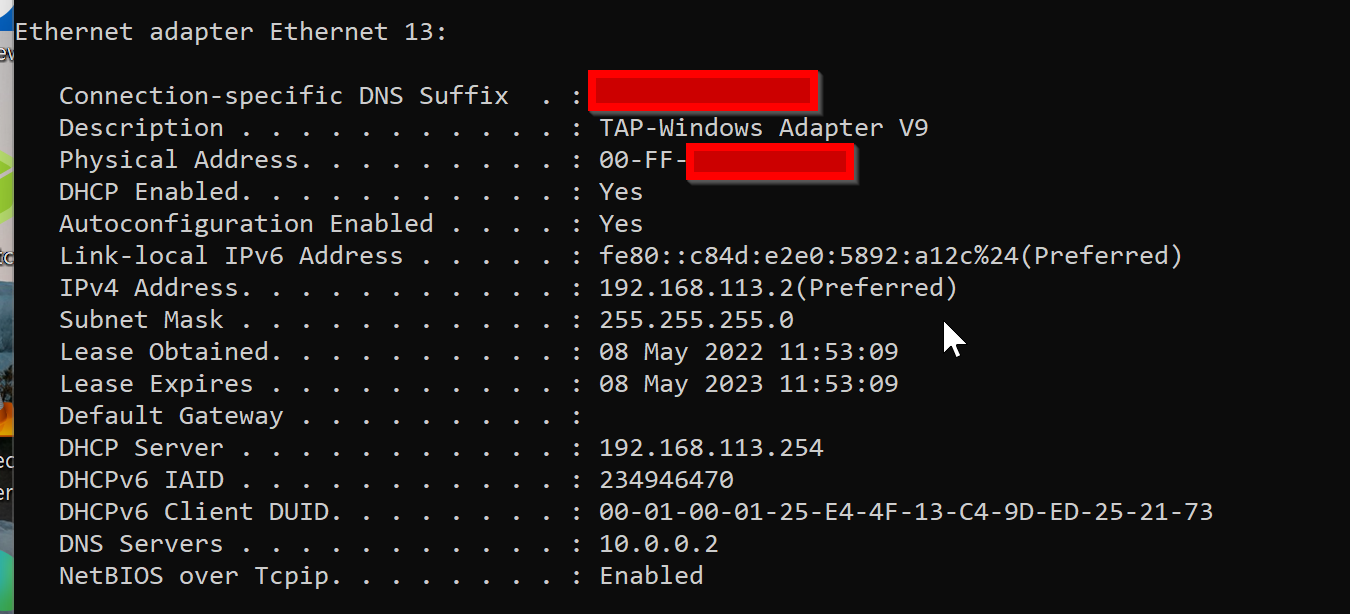Click the blue desktop icon beside the heading
Viewport: 1350px width, 614px height.
[5, 12]
